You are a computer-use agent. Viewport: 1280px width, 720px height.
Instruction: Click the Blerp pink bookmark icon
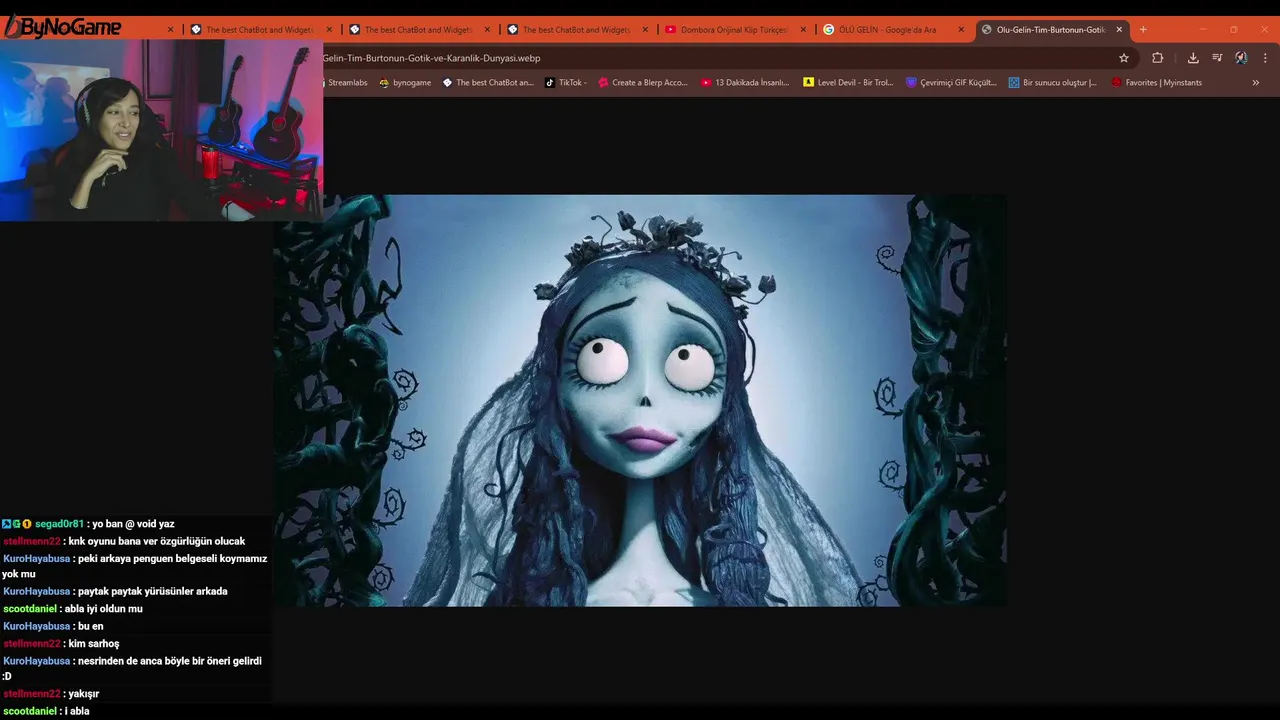tap(603, 82)
